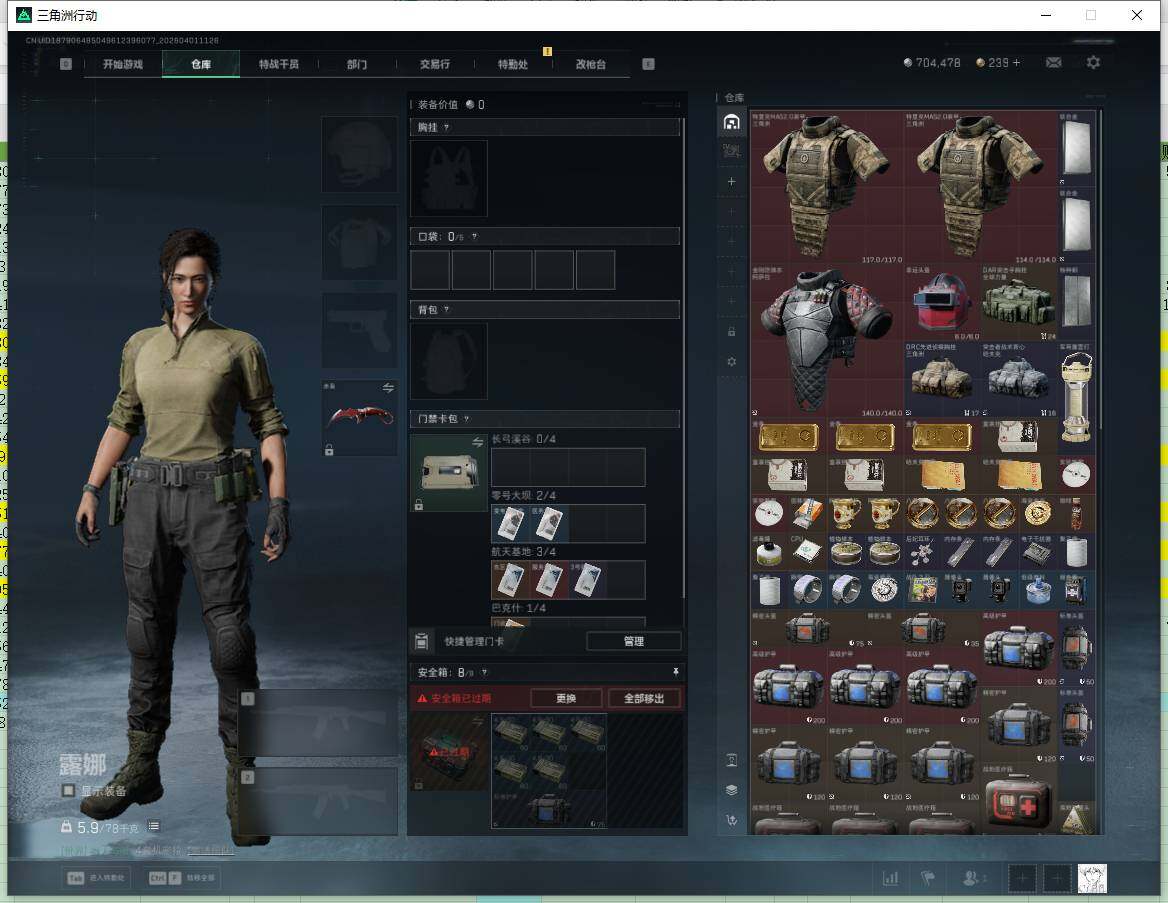
Task: Click the flag icon in bottom bar
Action: point(928,878)
